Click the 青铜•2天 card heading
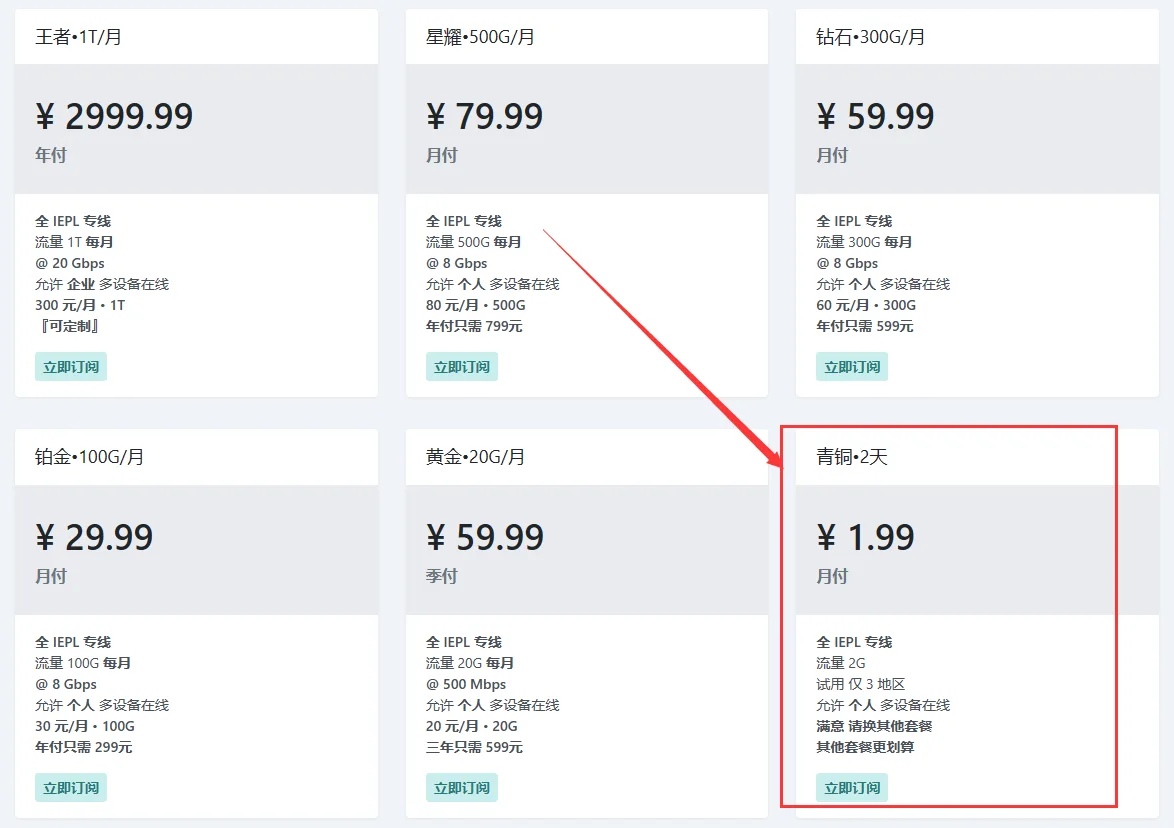 coord(852,457)
